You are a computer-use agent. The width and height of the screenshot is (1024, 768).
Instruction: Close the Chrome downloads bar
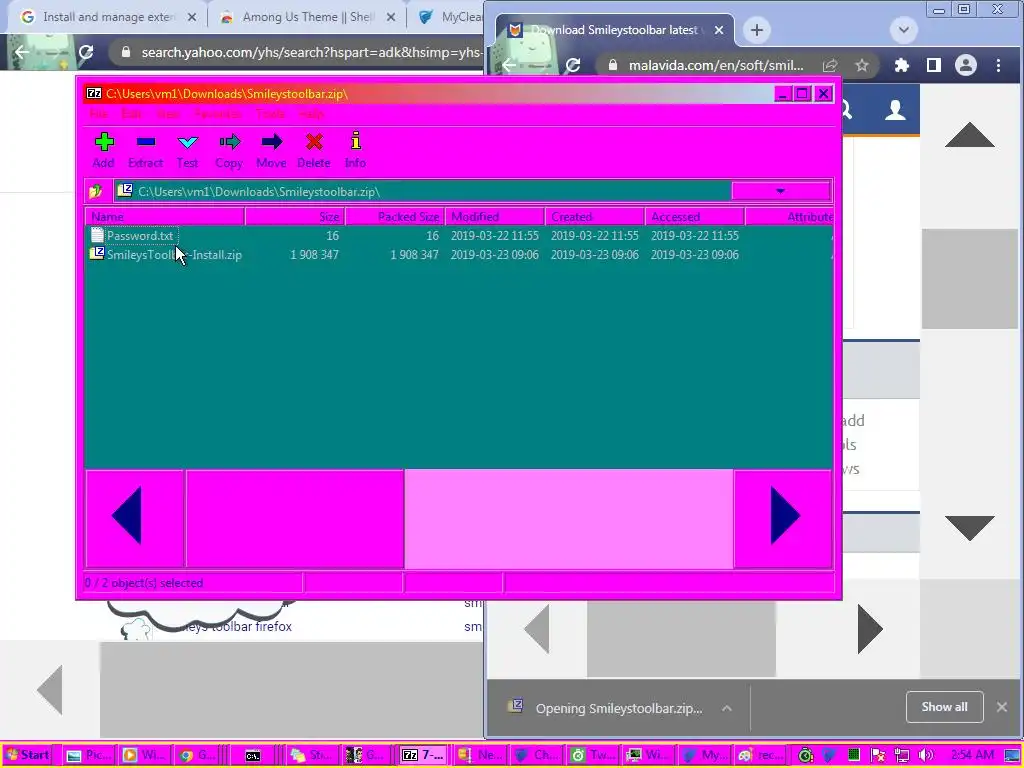tap(1002, 707)
